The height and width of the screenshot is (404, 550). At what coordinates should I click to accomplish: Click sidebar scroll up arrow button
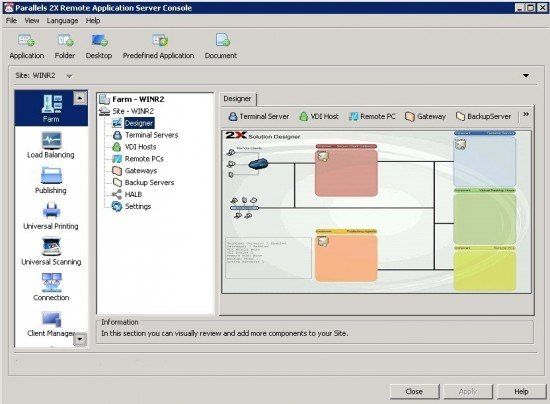[80, 98]
